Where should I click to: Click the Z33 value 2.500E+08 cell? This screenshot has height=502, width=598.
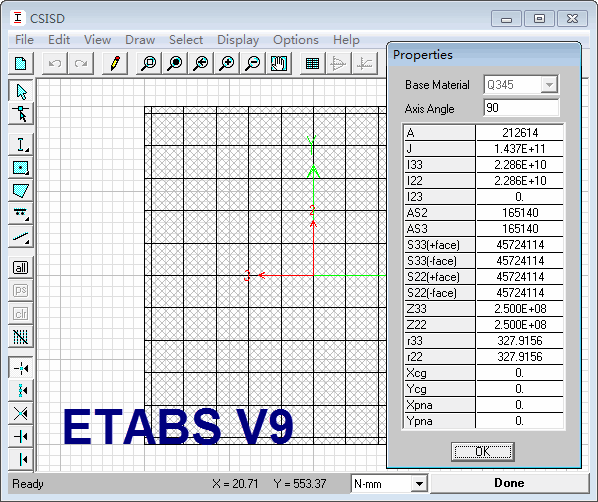coord(520,309)
